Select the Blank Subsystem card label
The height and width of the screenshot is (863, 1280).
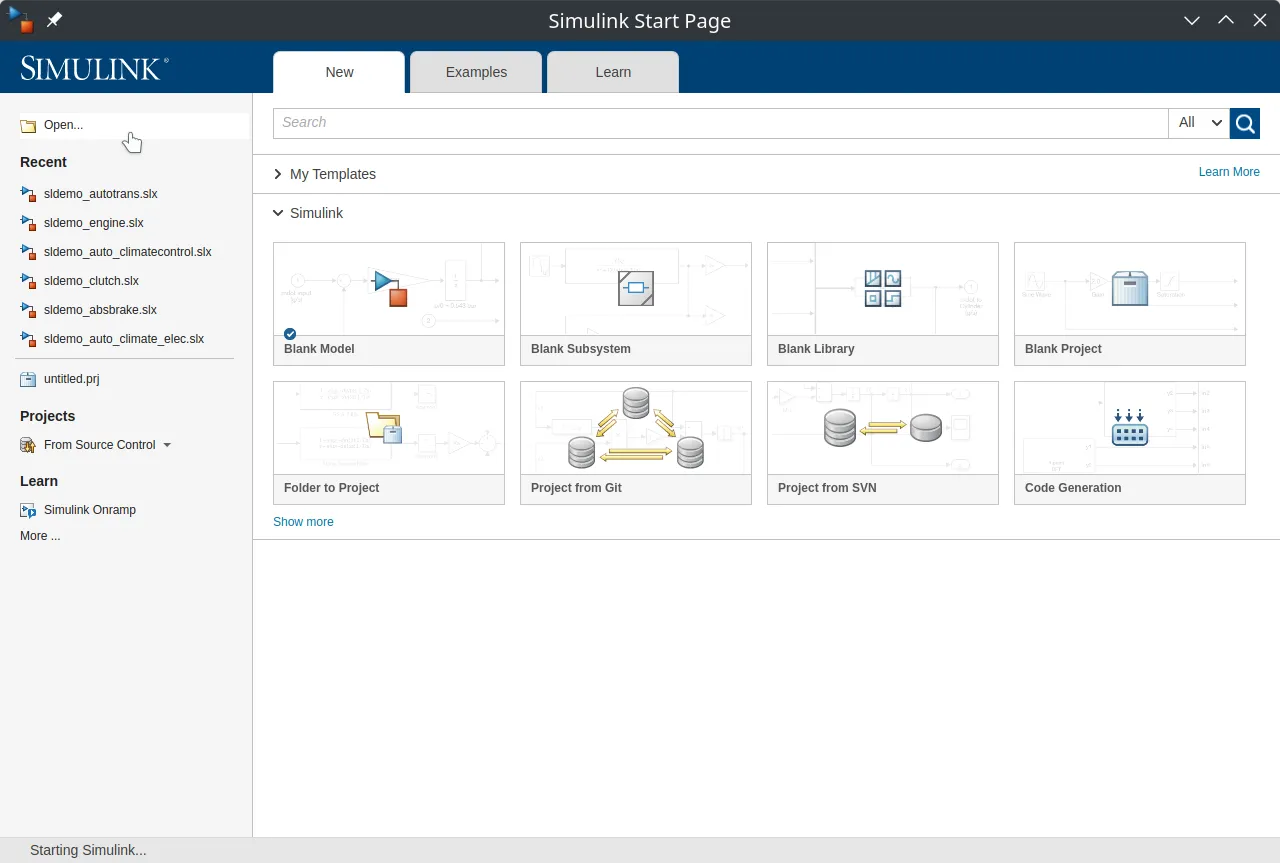coord(581,349)
